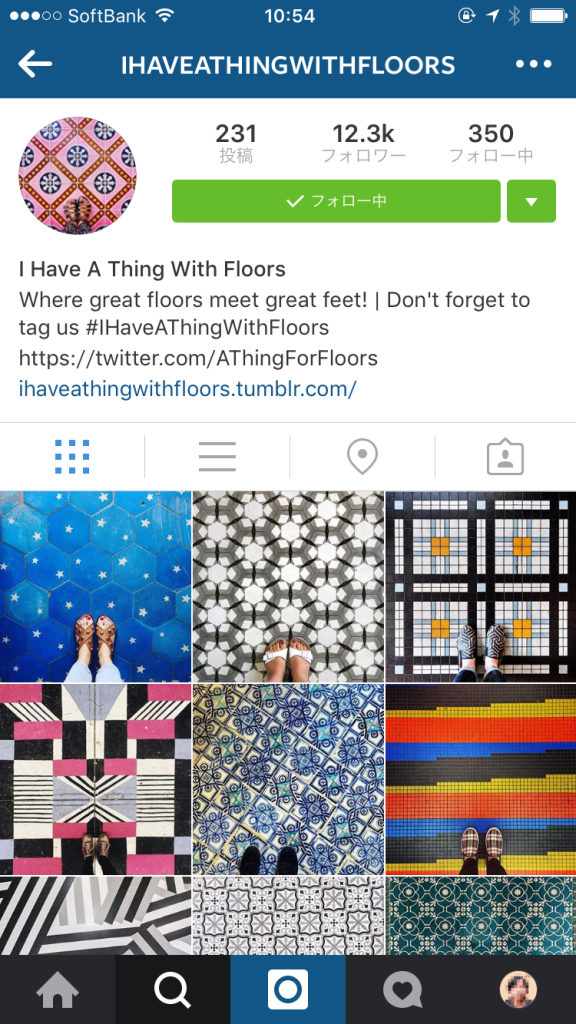576x1024 pixels.
Task: View the 350 フォロー中 following list
Action: pos(491,143)
